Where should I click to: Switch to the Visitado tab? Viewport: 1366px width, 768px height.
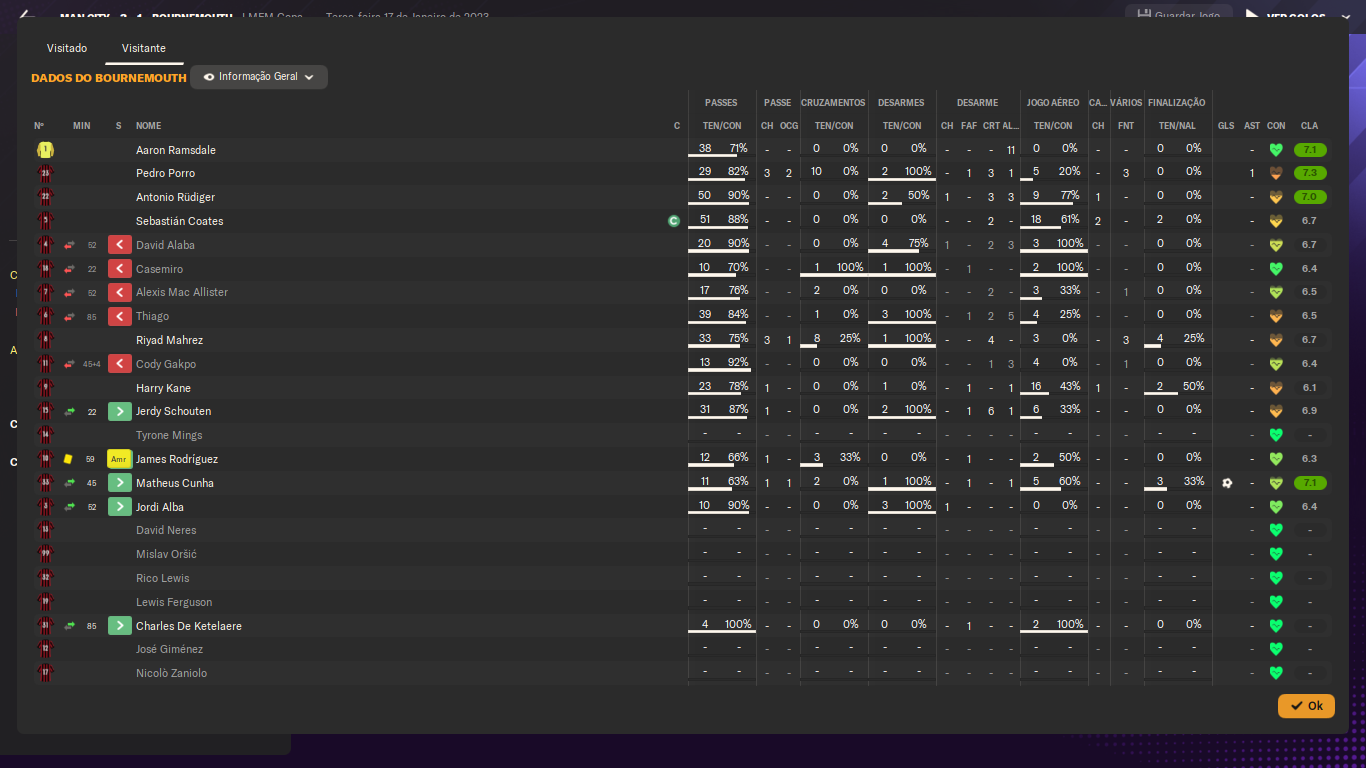point(67,48)
